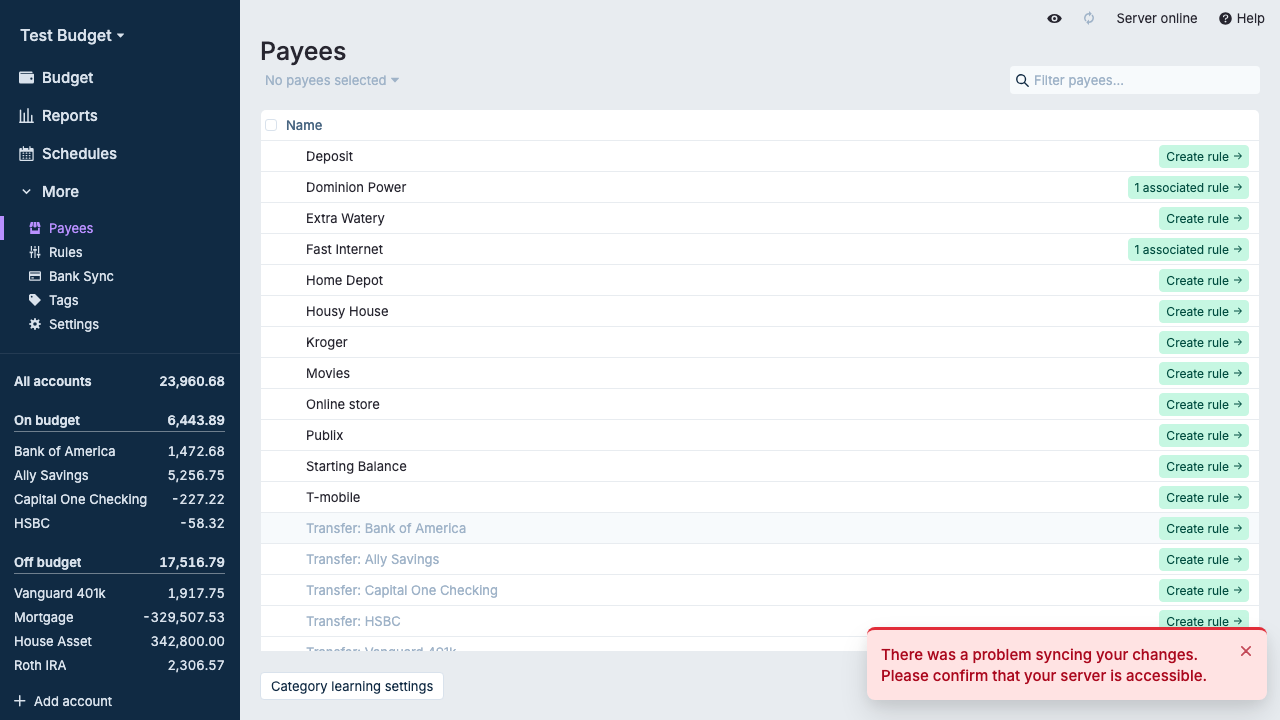
Task: Click the Tags icon in sidebar
Action: pos(35,300)
